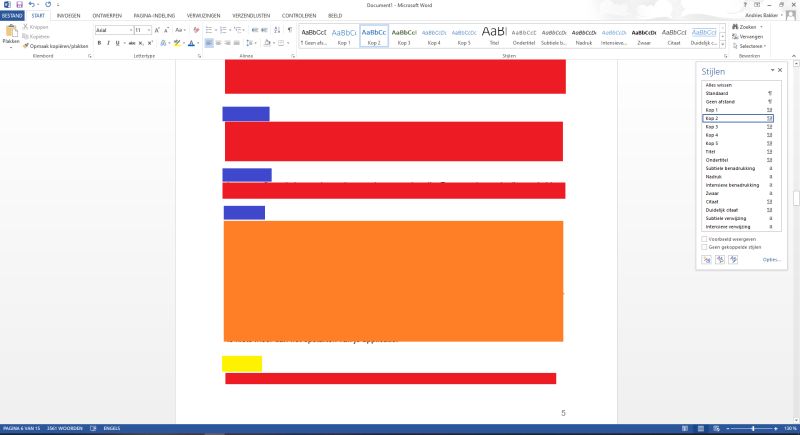Toggle subscript formatting
Screen dimensions: 800x435
tap(141, 43)
